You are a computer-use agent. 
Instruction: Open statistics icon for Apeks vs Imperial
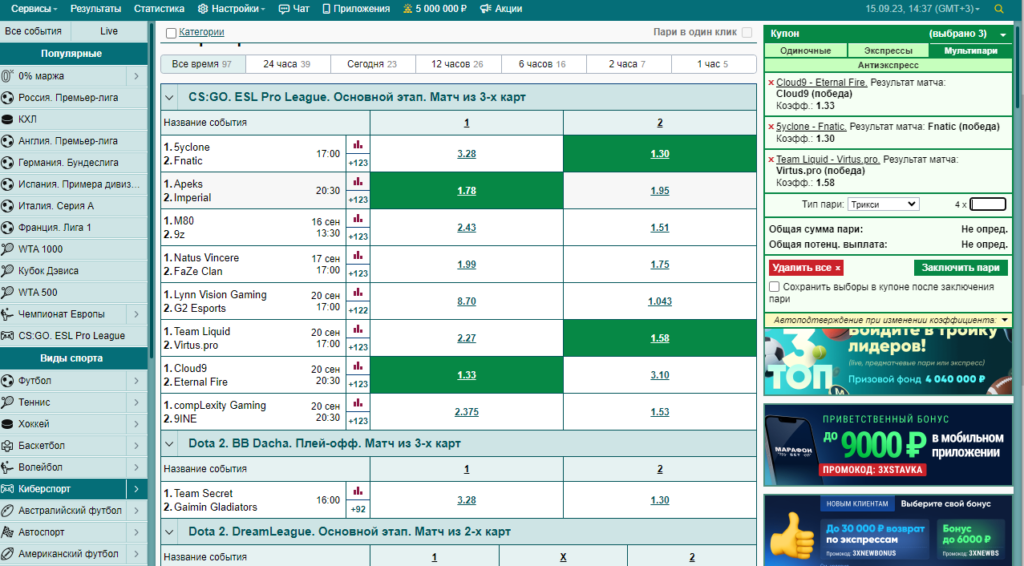tap(358, 181)
